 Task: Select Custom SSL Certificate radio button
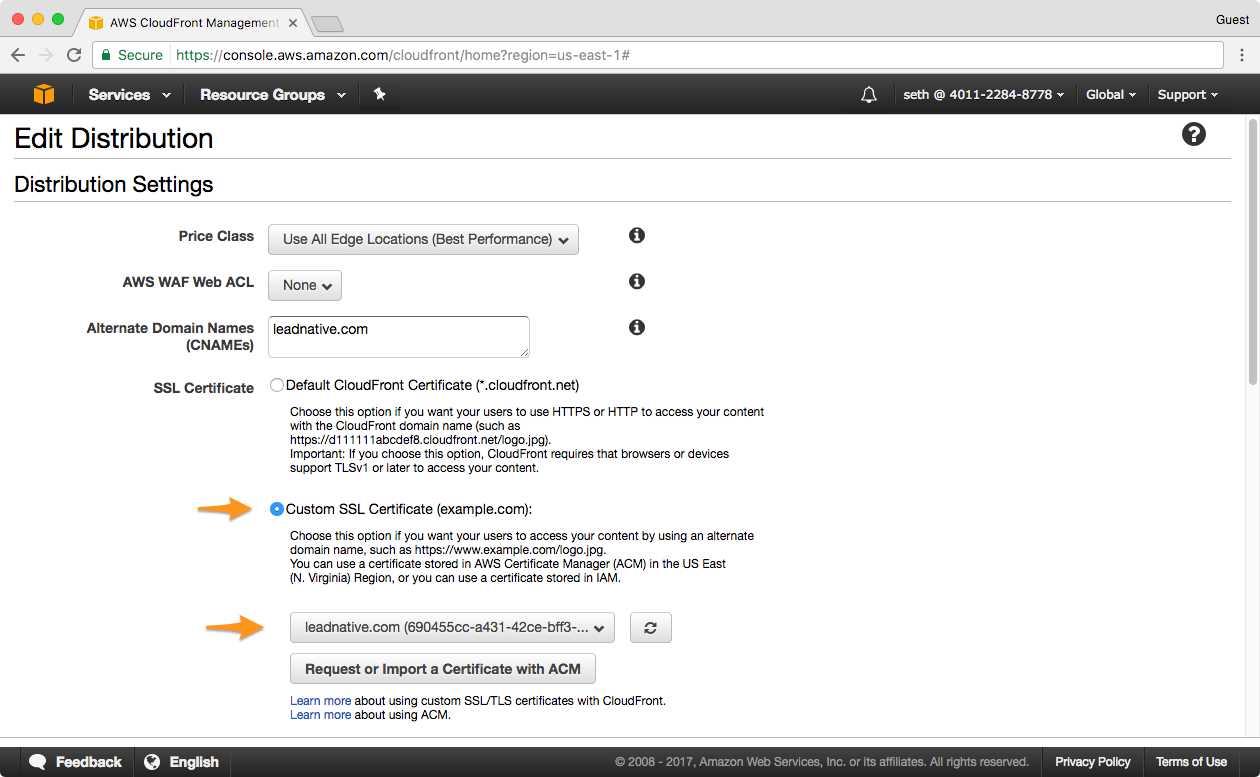[x=277, y=509]
